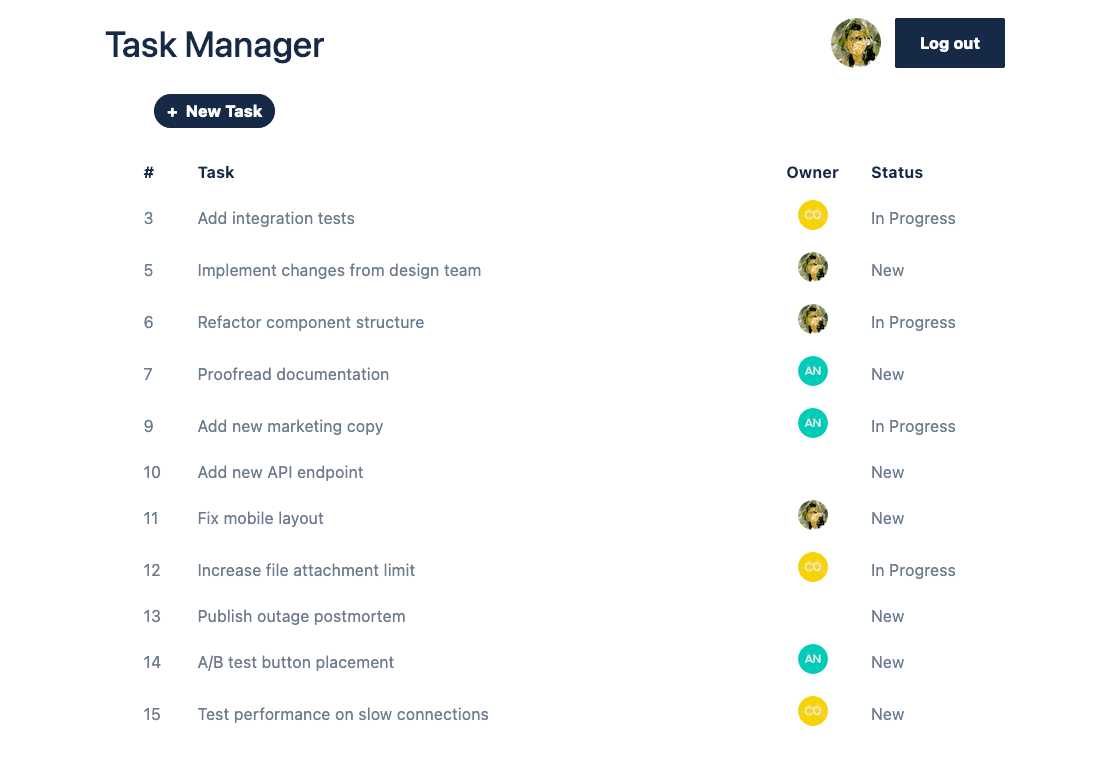Click the CO owner avatar for task 3
Screen dimensions: 1110x780
[x=812, y=214]
